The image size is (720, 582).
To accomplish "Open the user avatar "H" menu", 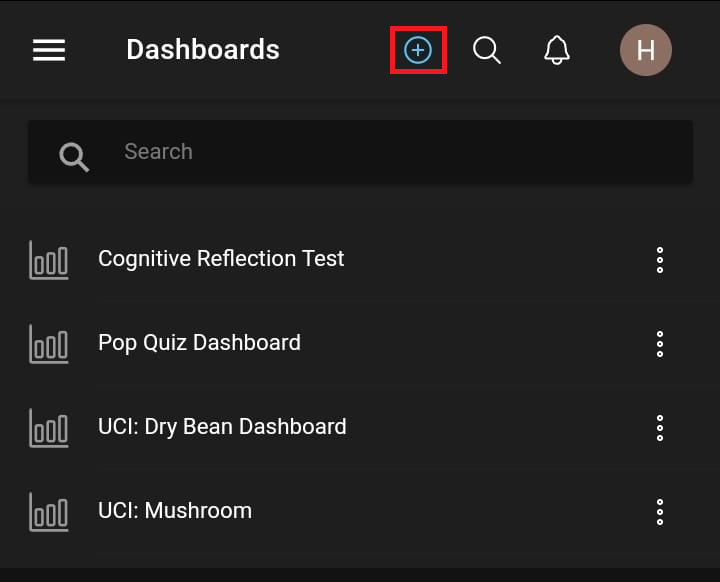I will 645,50.
